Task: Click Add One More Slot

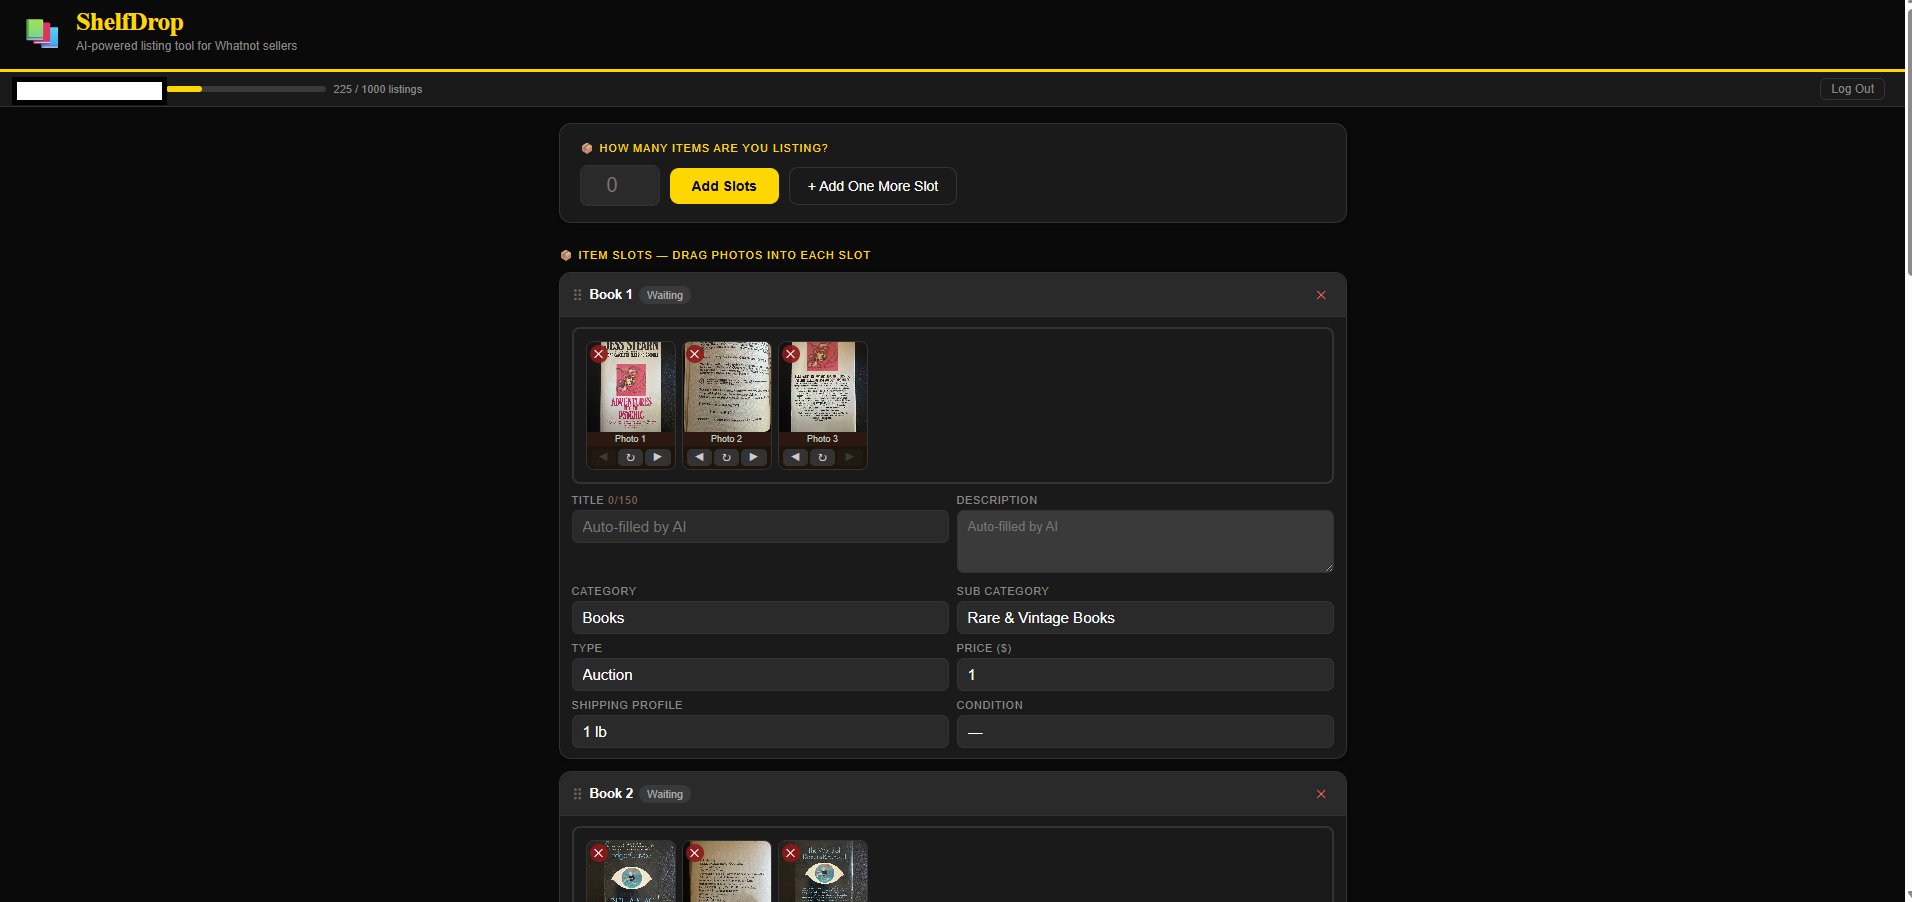Action: click(x=873, y=186)
